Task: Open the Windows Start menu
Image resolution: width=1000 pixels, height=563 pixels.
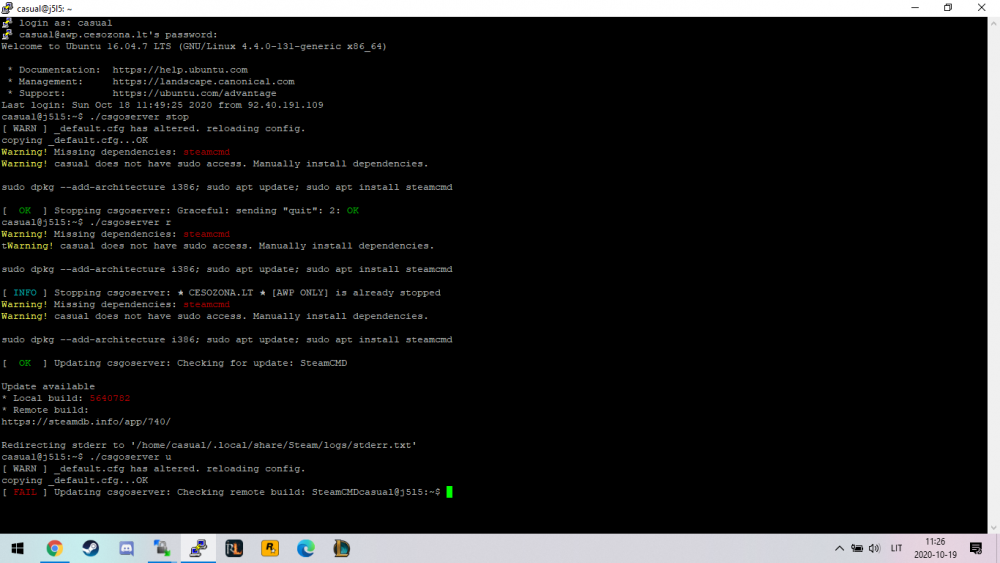Action: point(18,548)
